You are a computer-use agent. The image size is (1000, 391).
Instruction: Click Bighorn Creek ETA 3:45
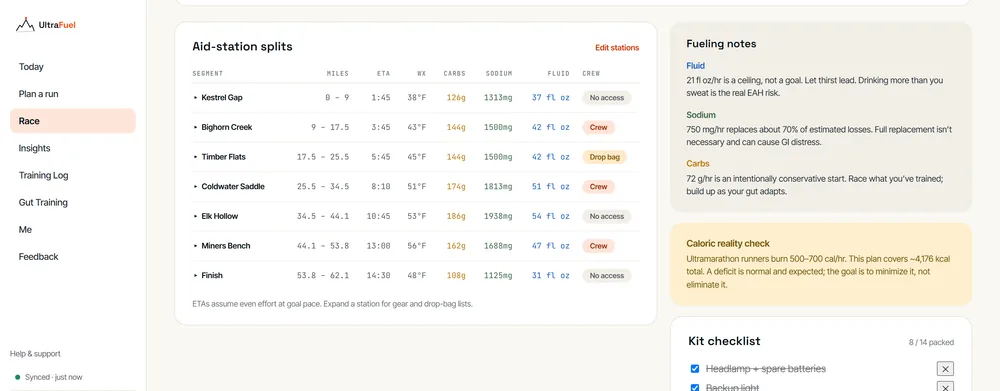coord(381,127)
